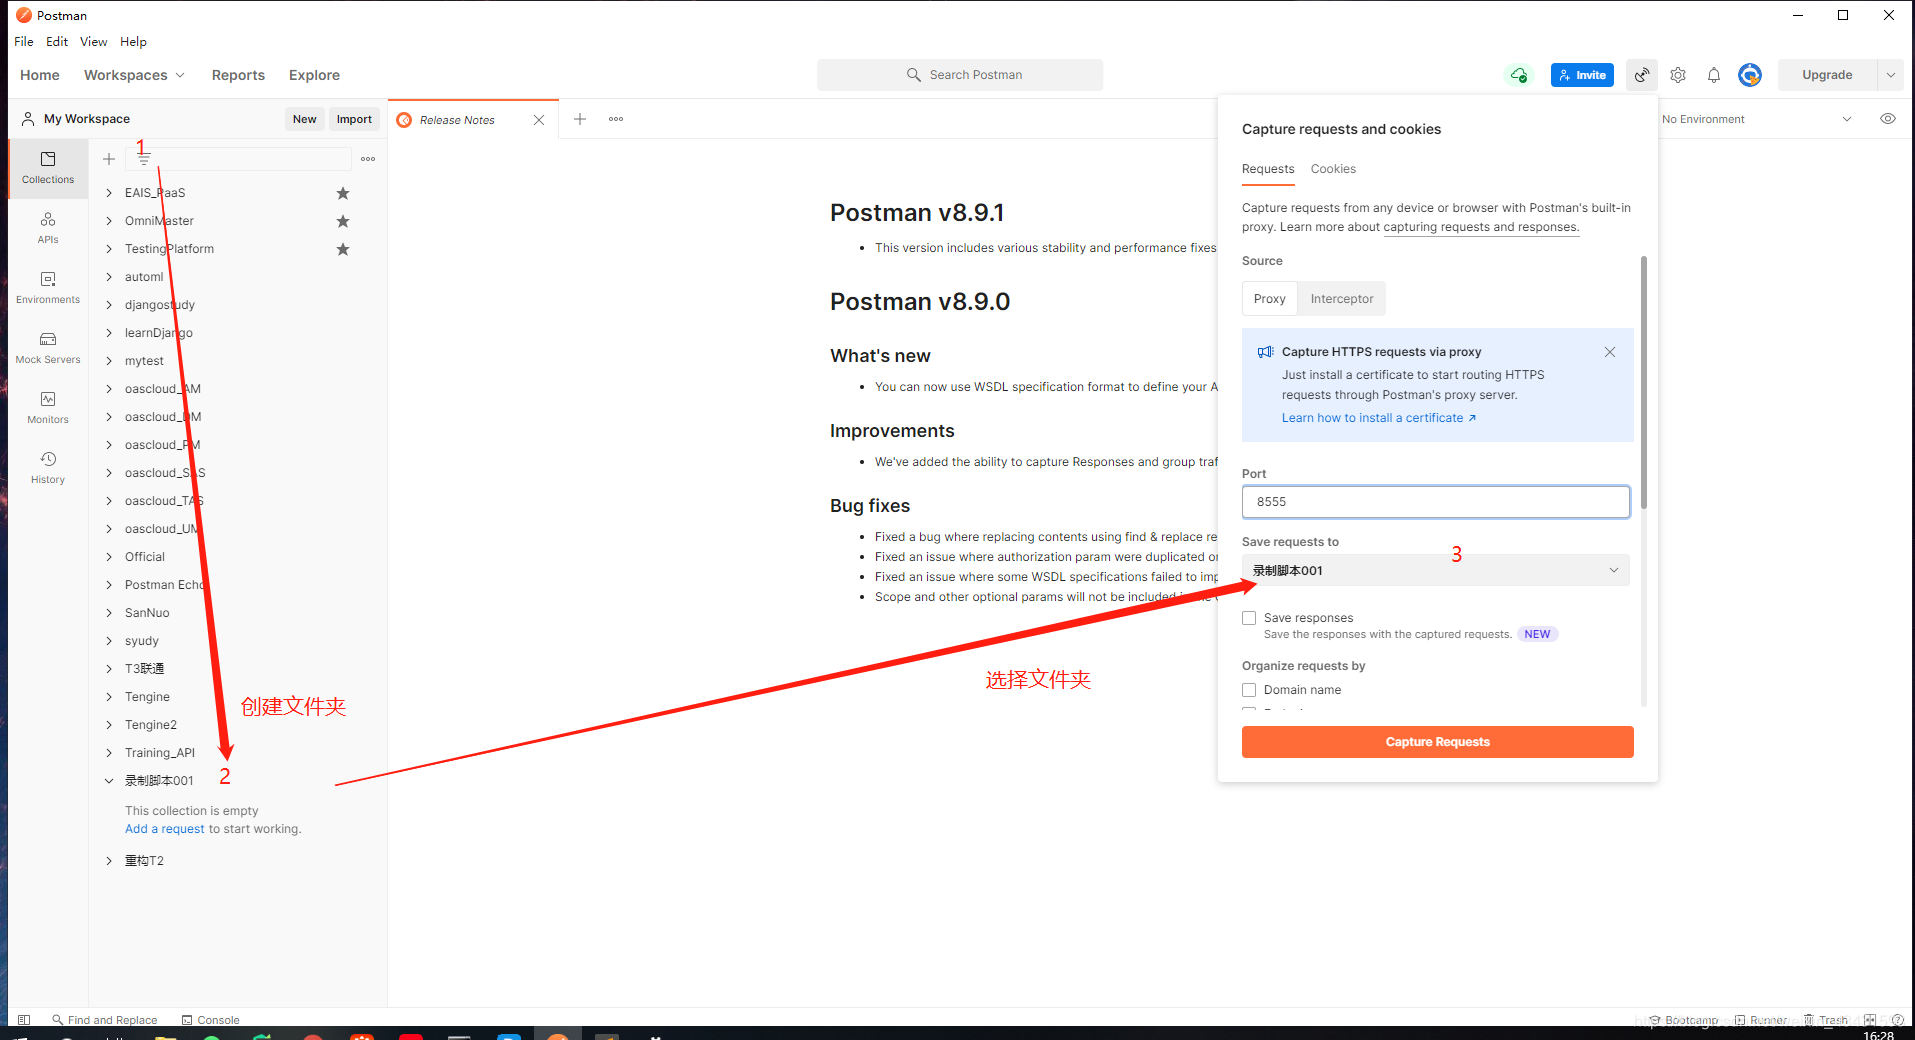Screen dimensions: 1915x1040
Task: Check the Domain name checkbox
Action: pyautogui.click(x=1249, y=690)
